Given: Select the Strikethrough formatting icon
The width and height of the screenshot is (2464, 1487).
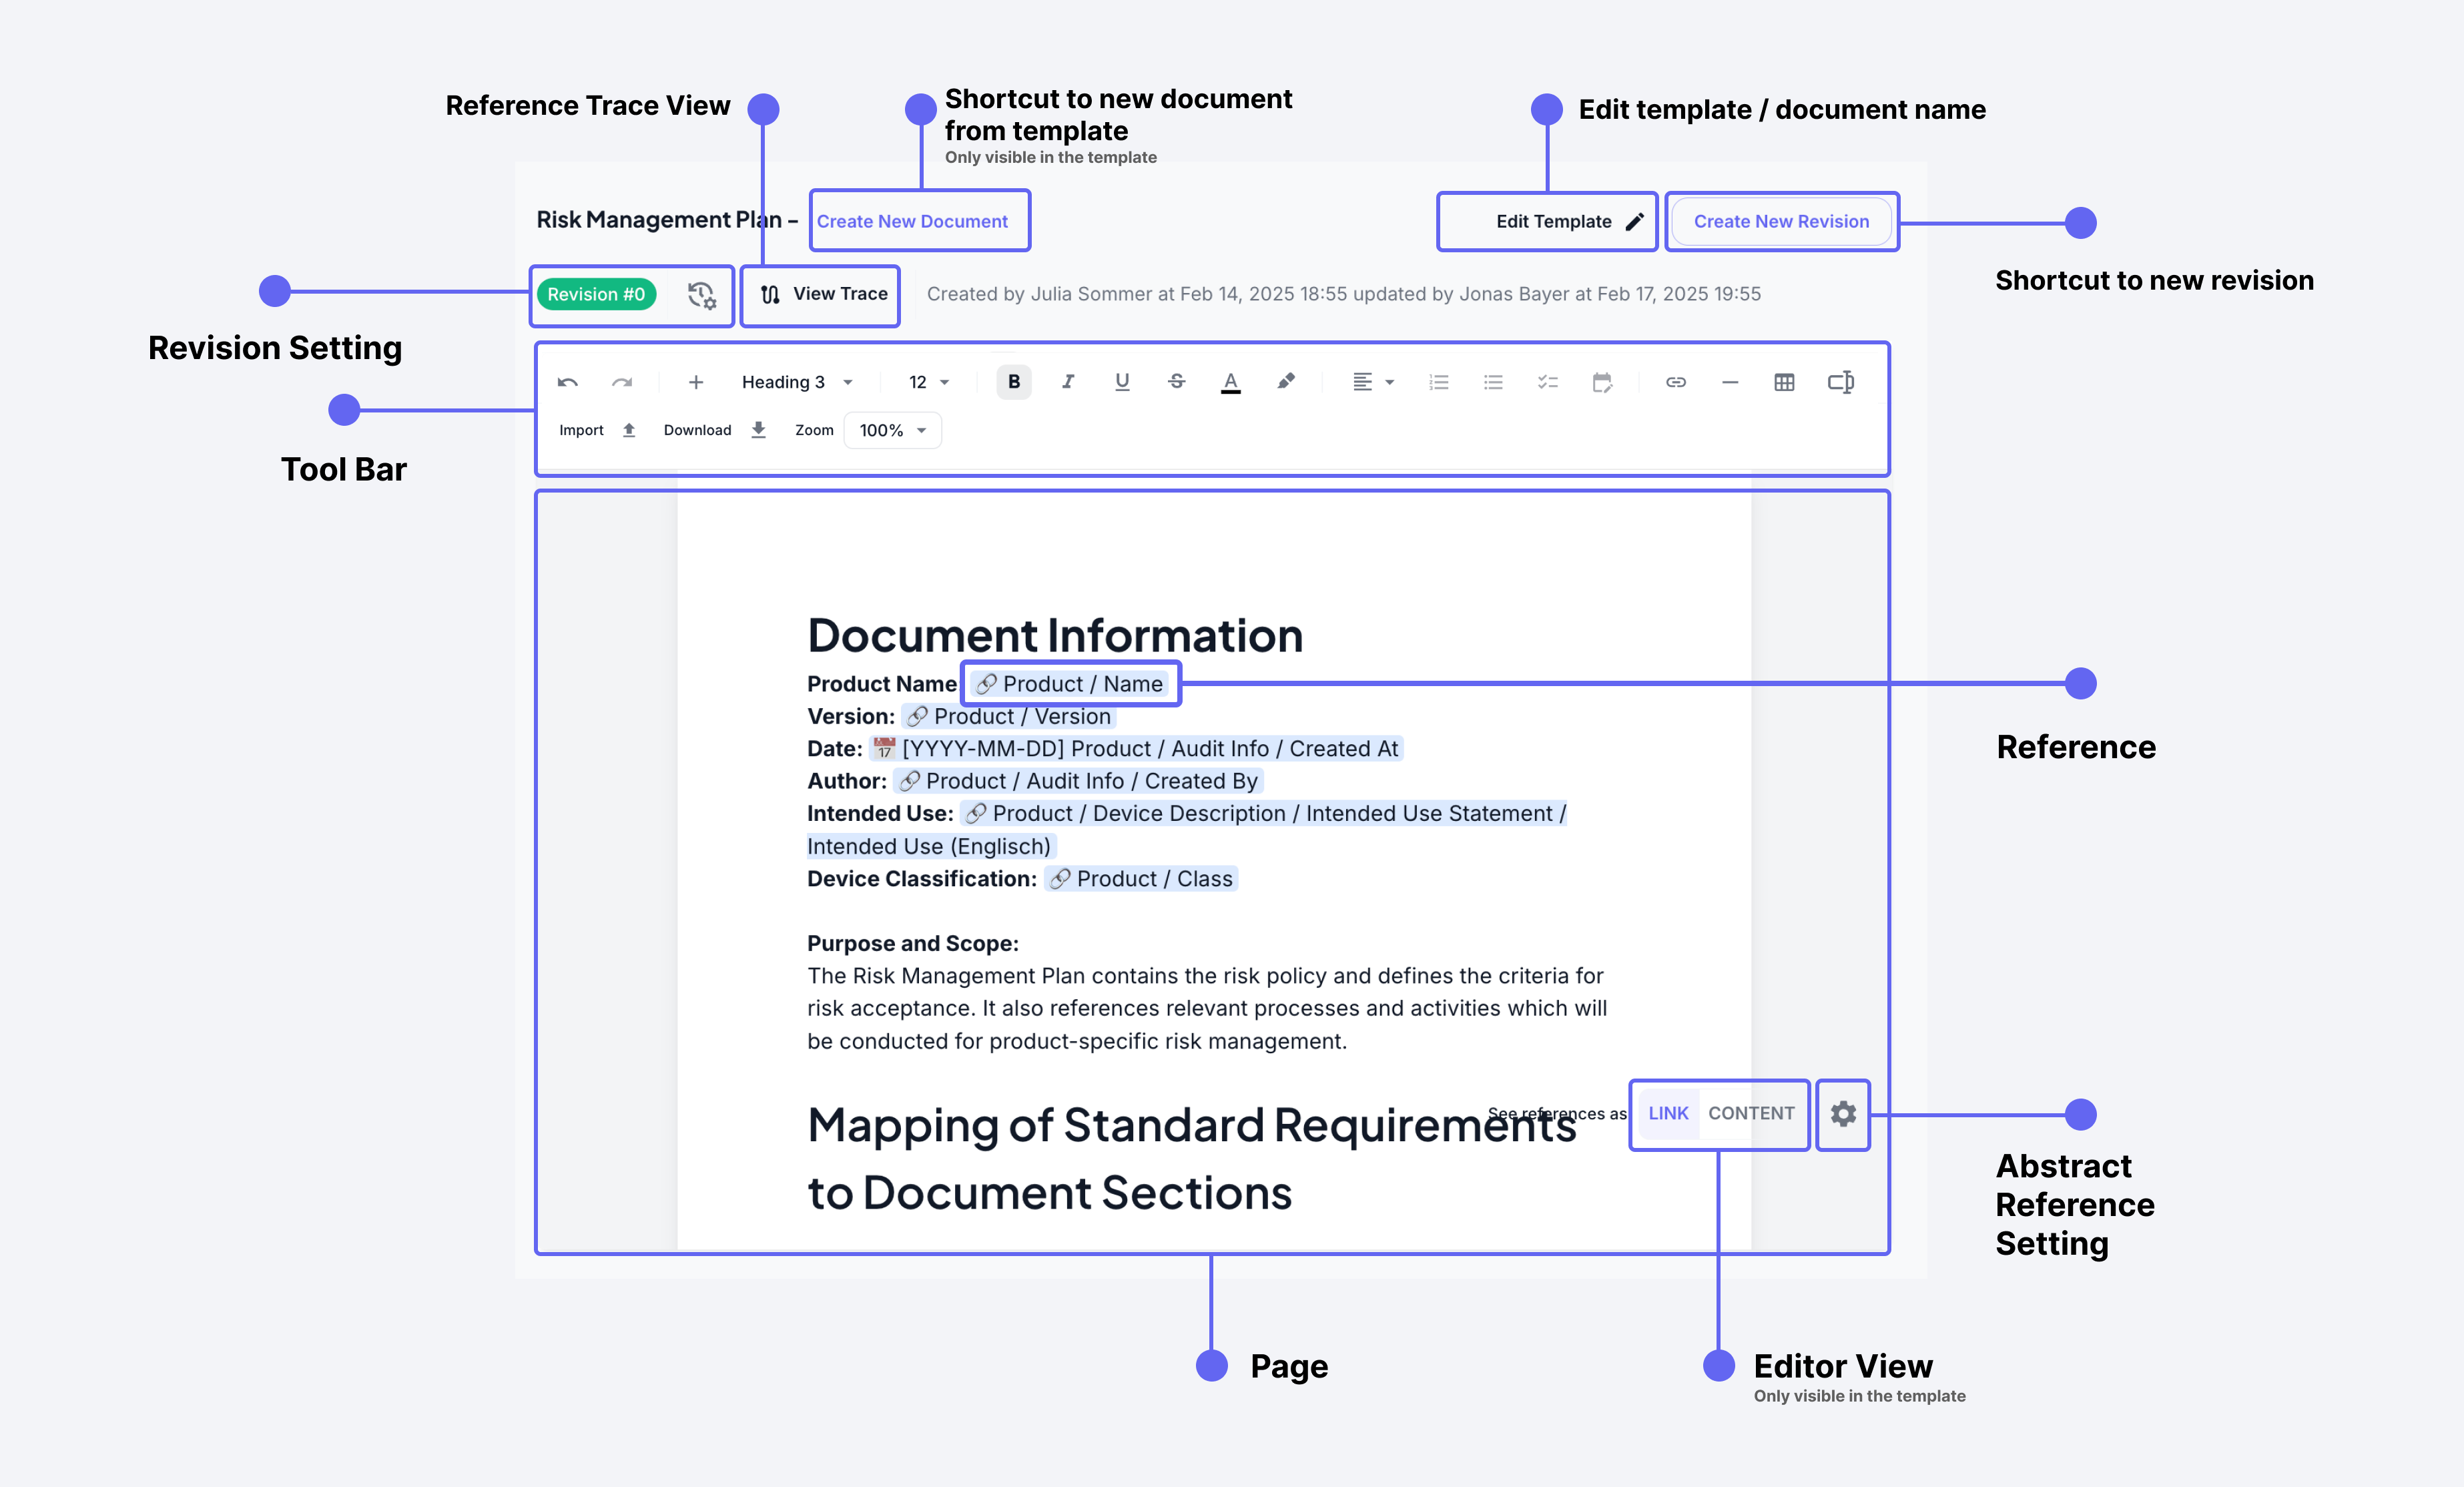Looking at the screenshot, I should click(x=1176, y=381).
